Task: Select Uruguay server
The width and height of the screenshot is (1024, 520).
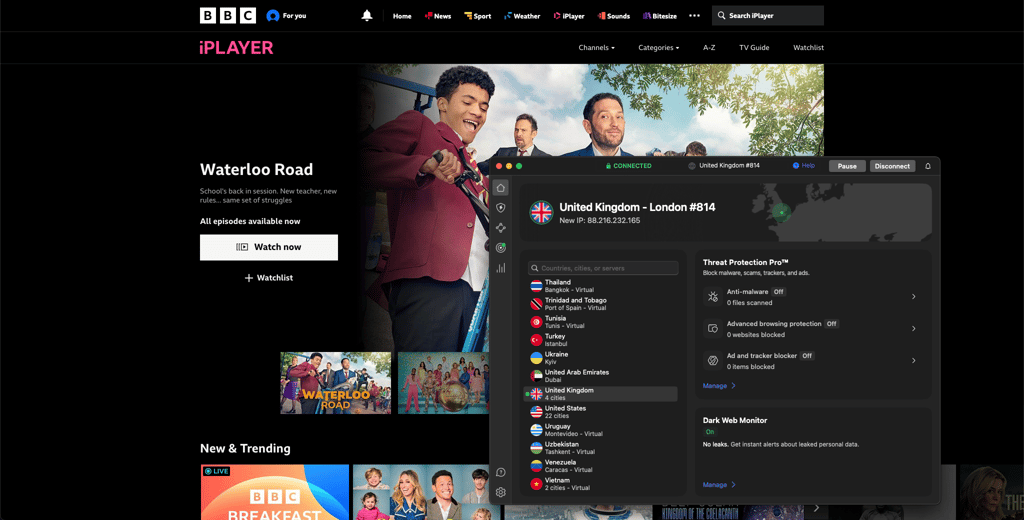Action: coord(601,430)
